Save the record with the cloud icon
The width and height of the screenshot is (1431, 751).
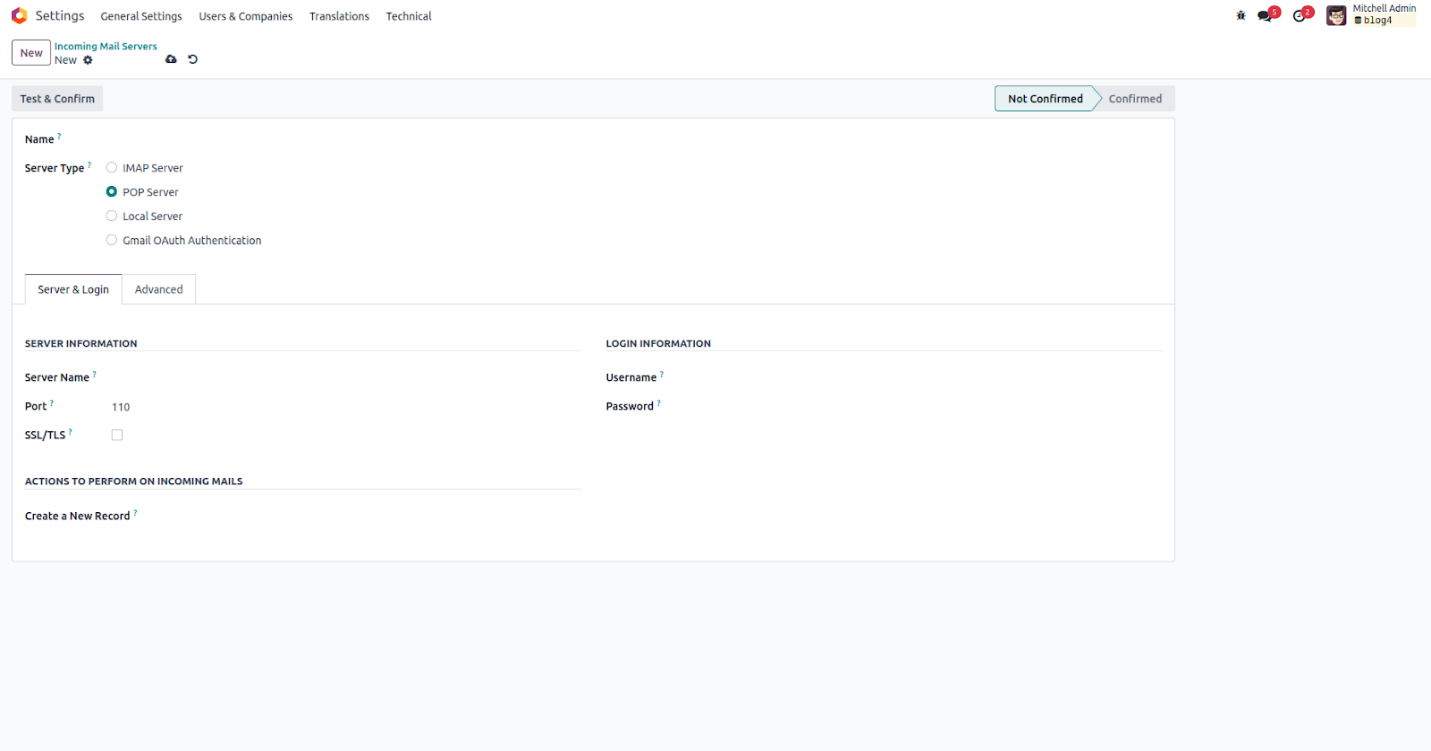171,60
